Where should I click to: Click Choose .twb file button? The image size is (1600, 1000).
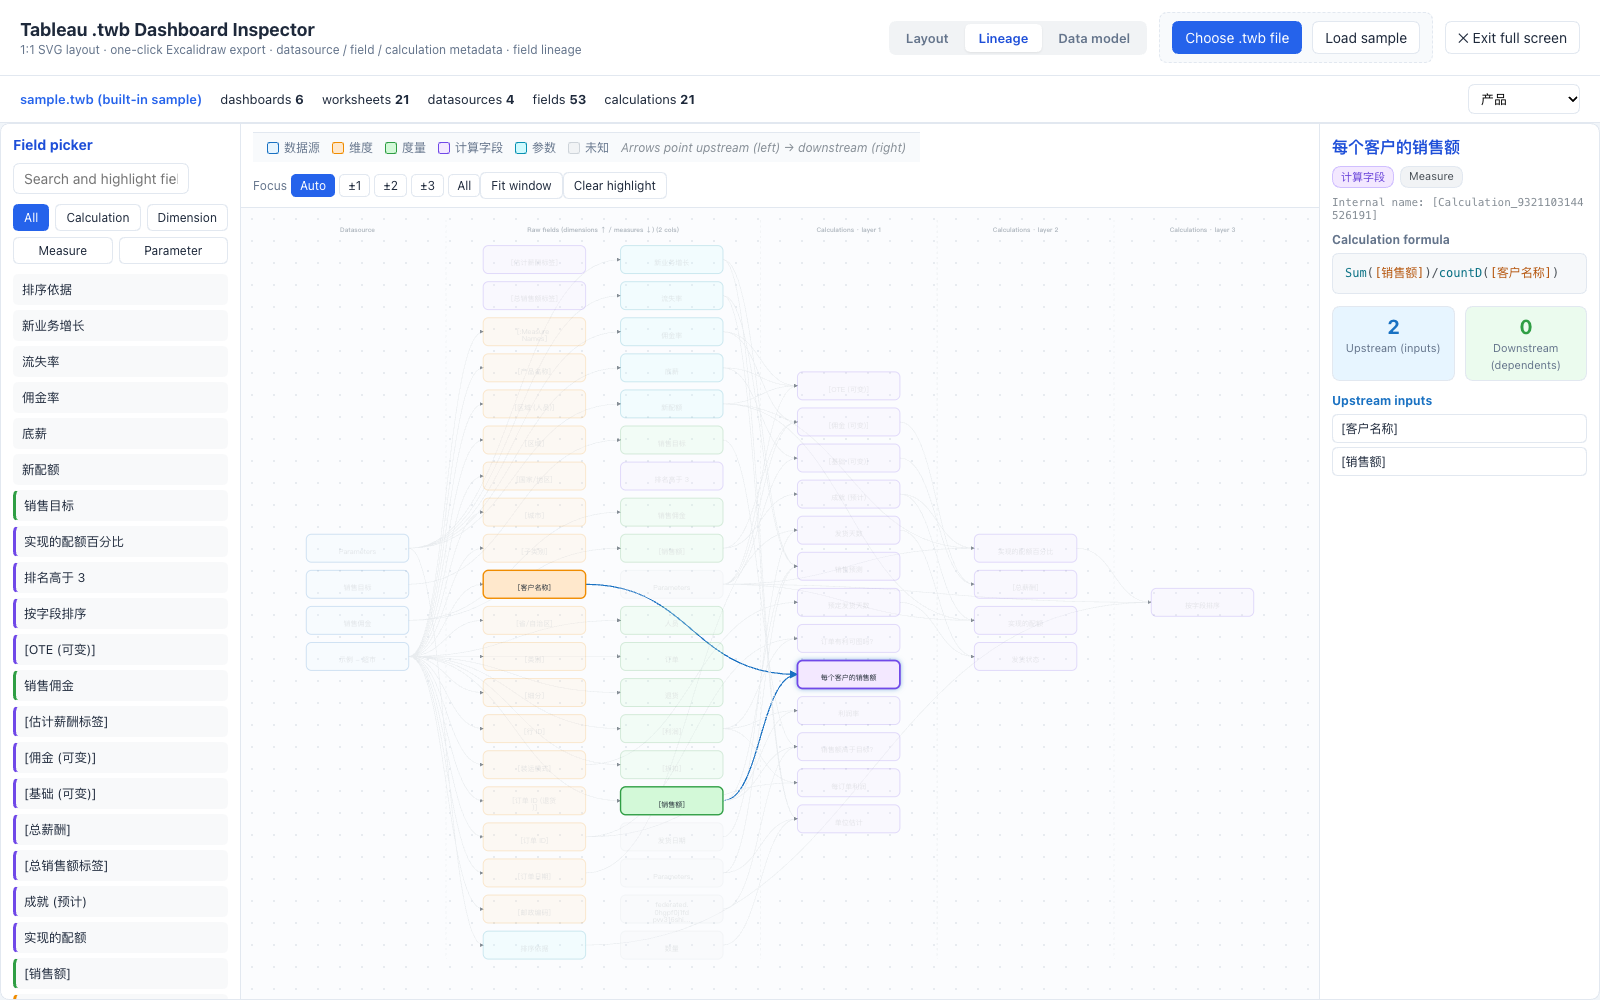point(1237,38)
